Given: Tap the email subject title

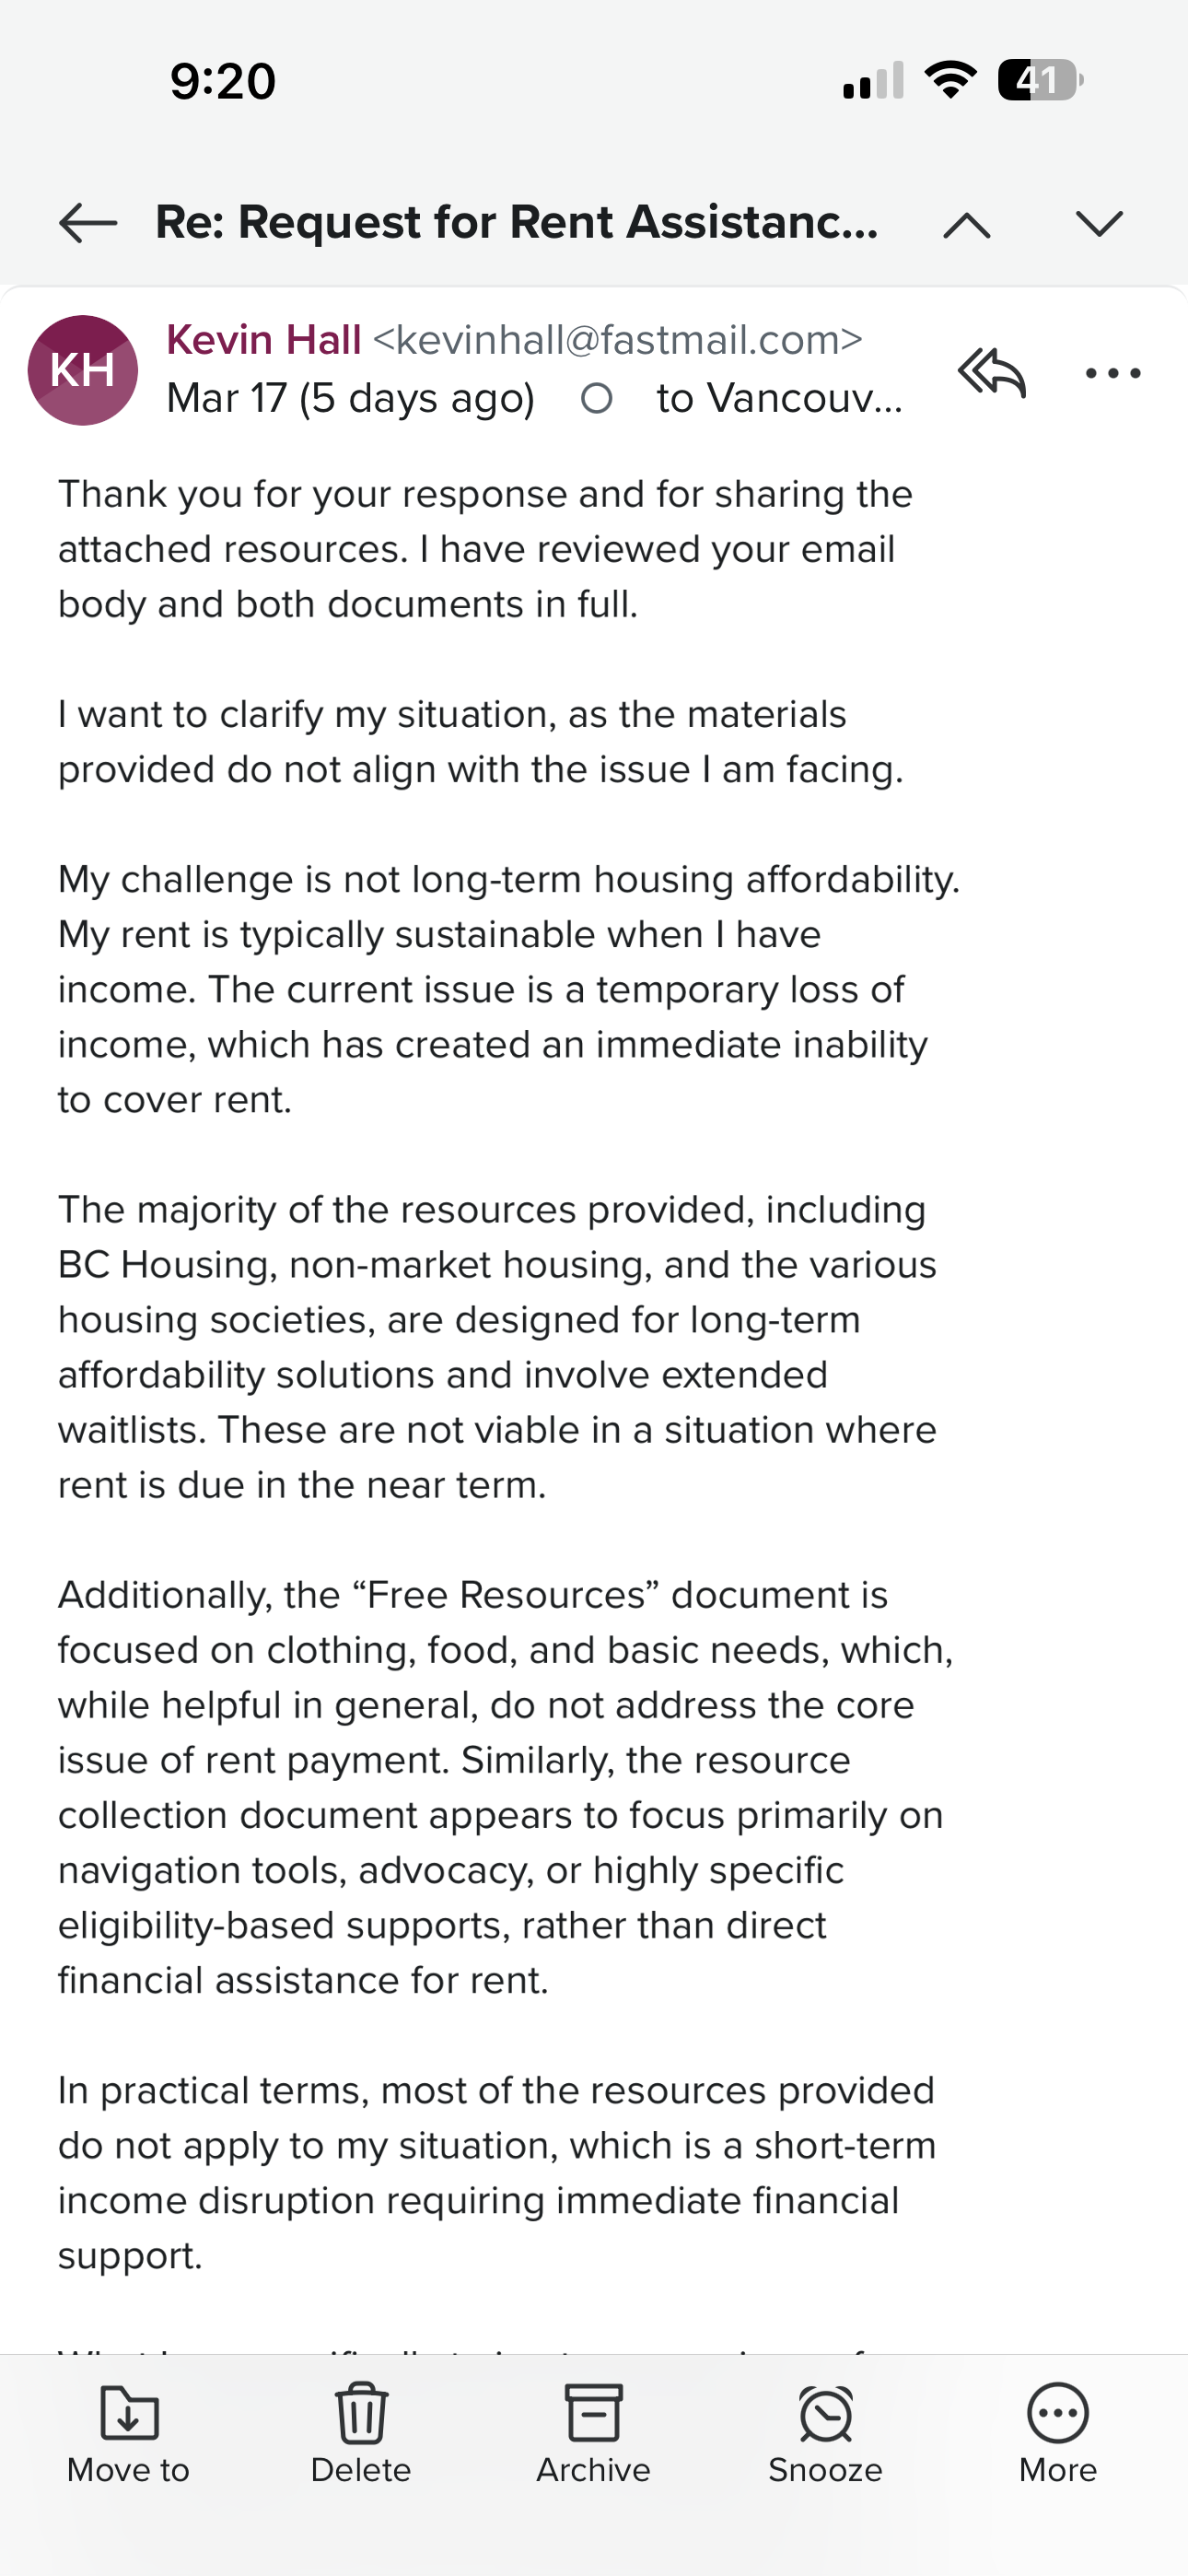Looking at the screenshot, I should point(517,222).
